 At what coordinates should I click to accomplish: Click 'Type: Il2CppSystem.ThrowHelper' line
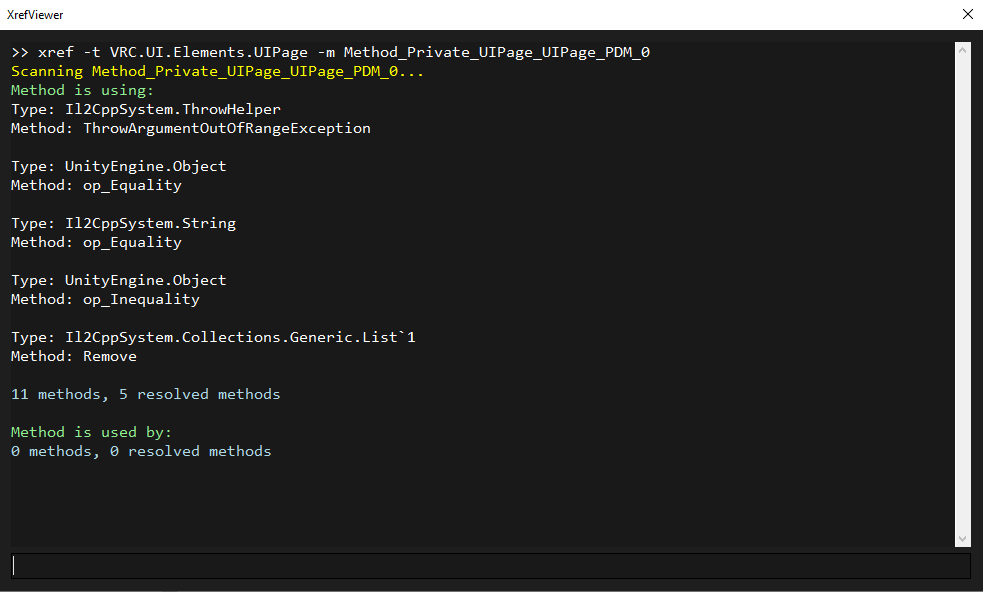146,109
